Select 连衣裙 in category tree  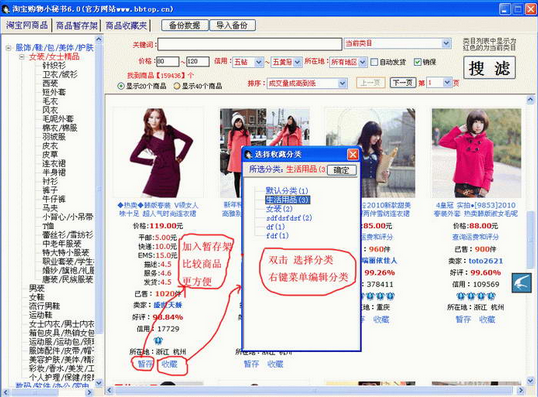click(54, 164)
